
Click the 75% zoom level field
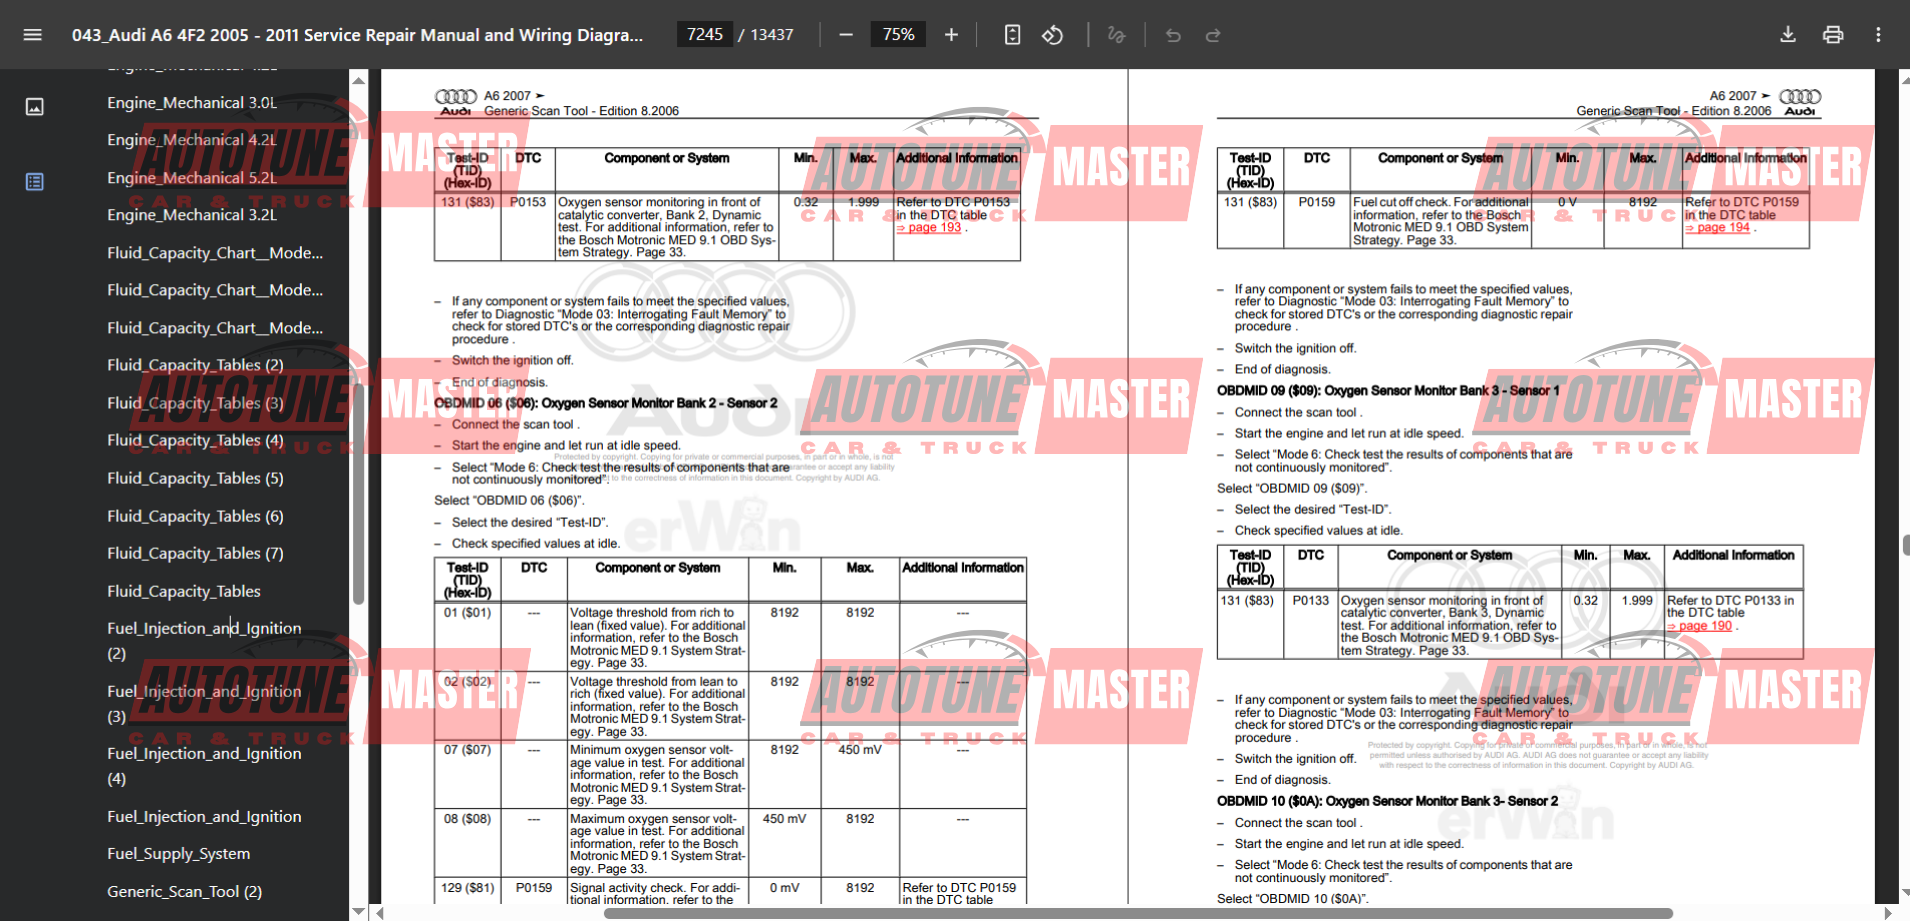pos(898,35)
